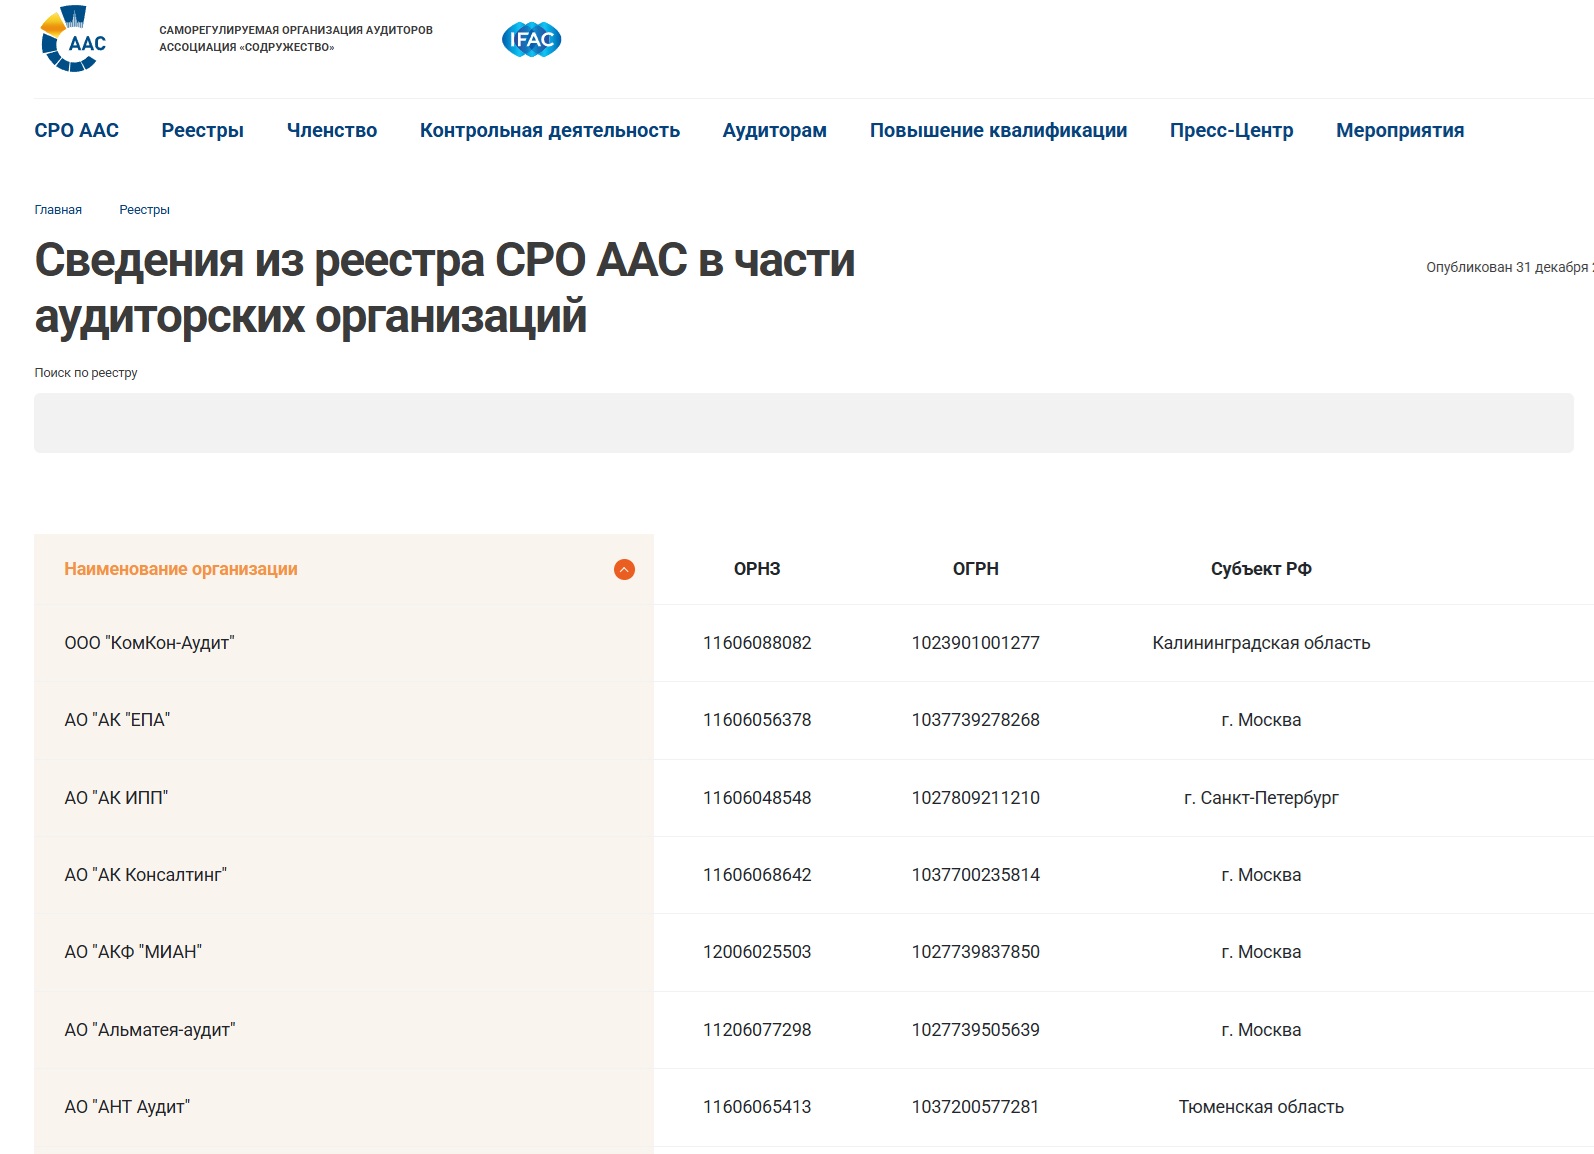
Task: Toggle sort arrow in Наименование организации column
Action: [x=624, y=569]
